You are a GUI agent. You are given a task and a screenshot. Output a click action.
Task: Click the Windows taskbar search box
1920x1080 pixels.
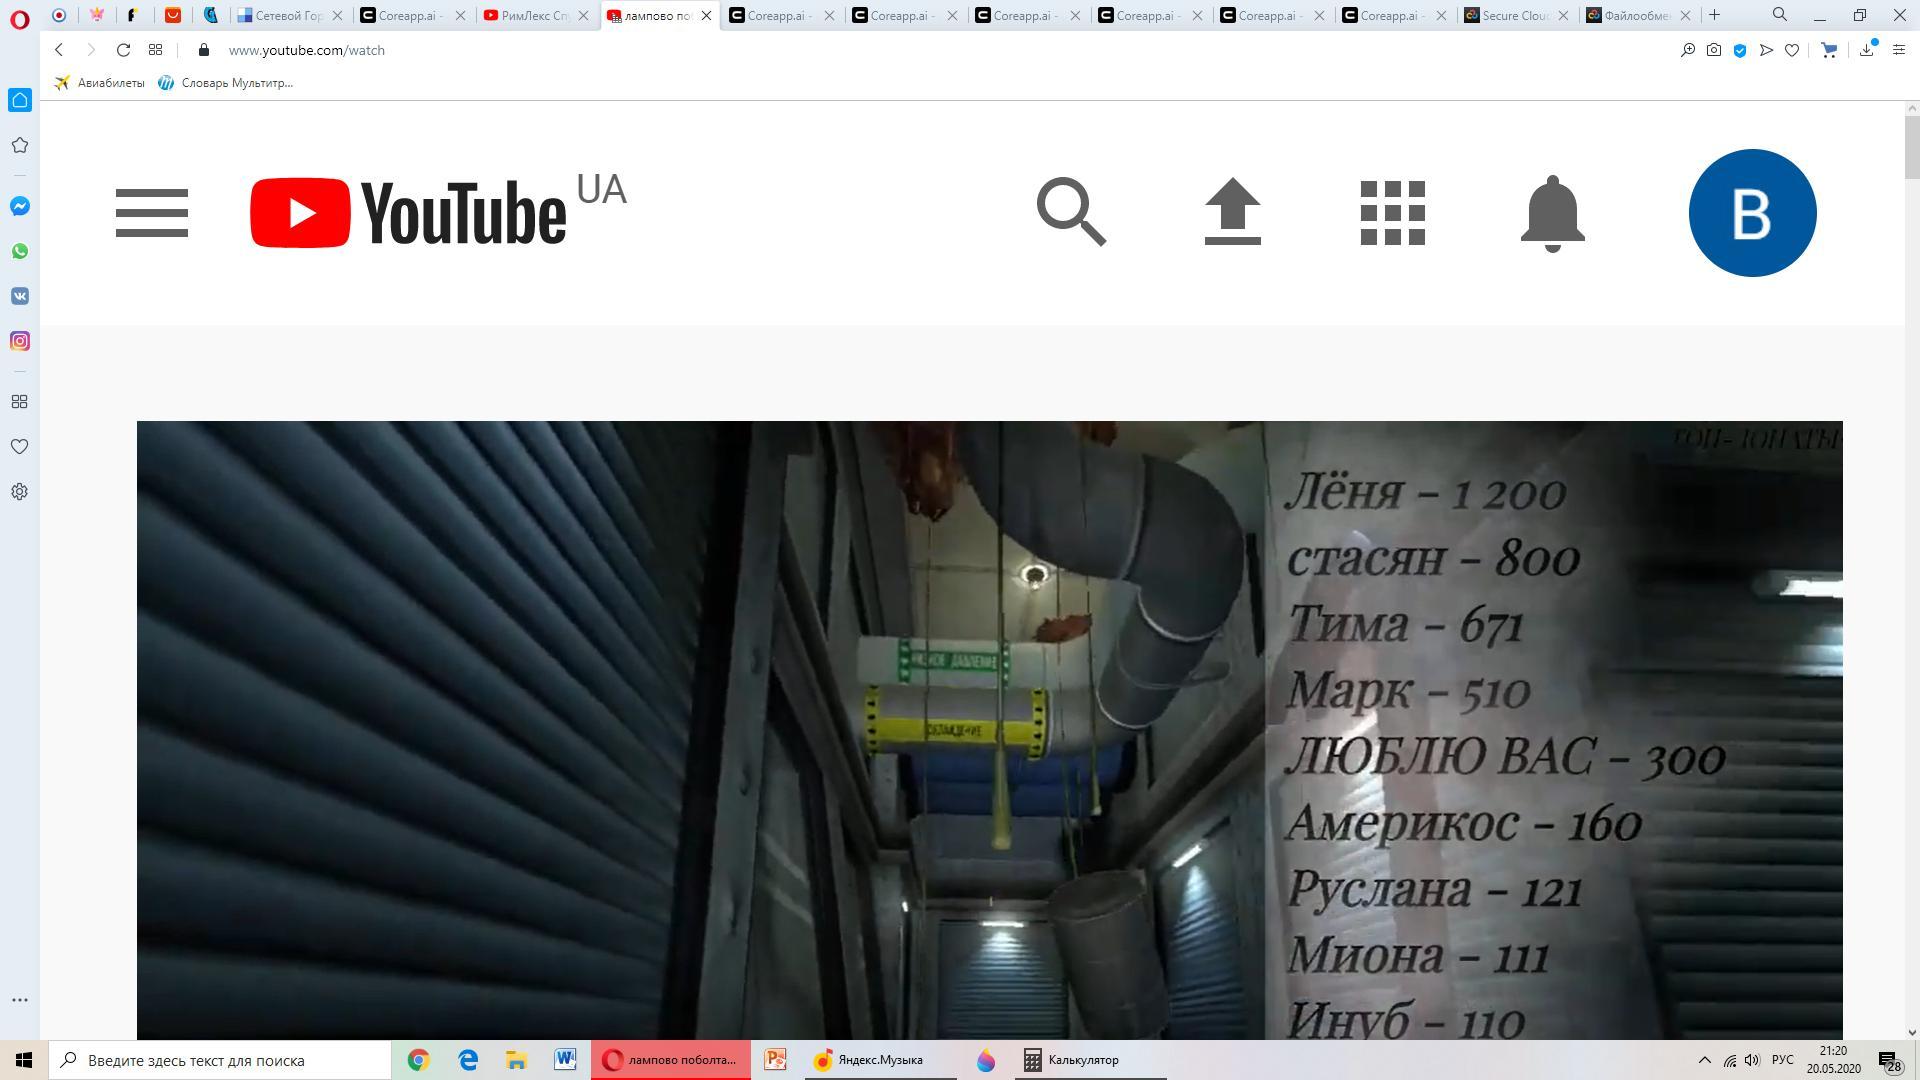pyautogui.click(x=220, y=1060)
